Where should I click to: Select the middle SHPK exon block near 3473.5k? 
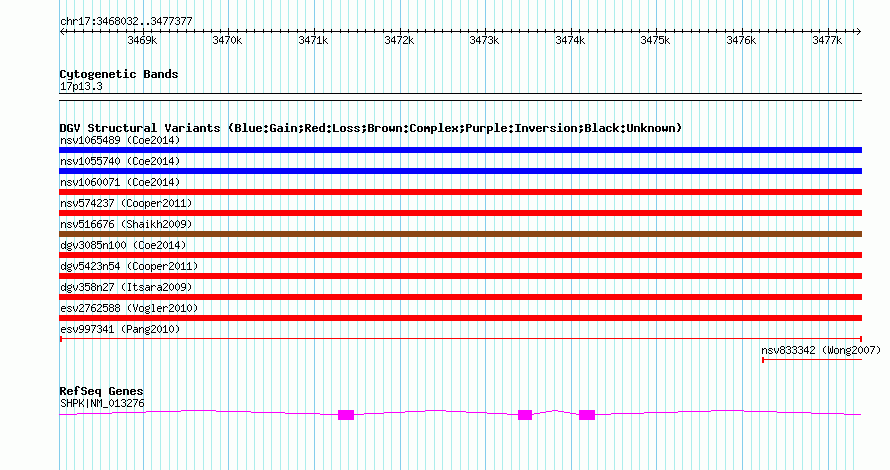click(525, 415)
